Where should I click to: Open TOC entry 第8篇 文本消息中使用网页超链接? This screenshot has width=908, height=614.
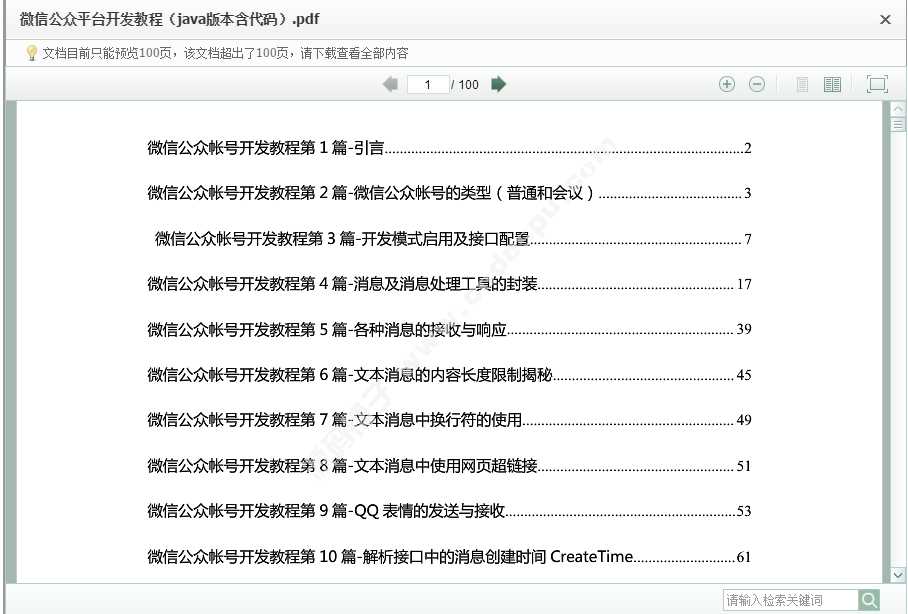449,466
